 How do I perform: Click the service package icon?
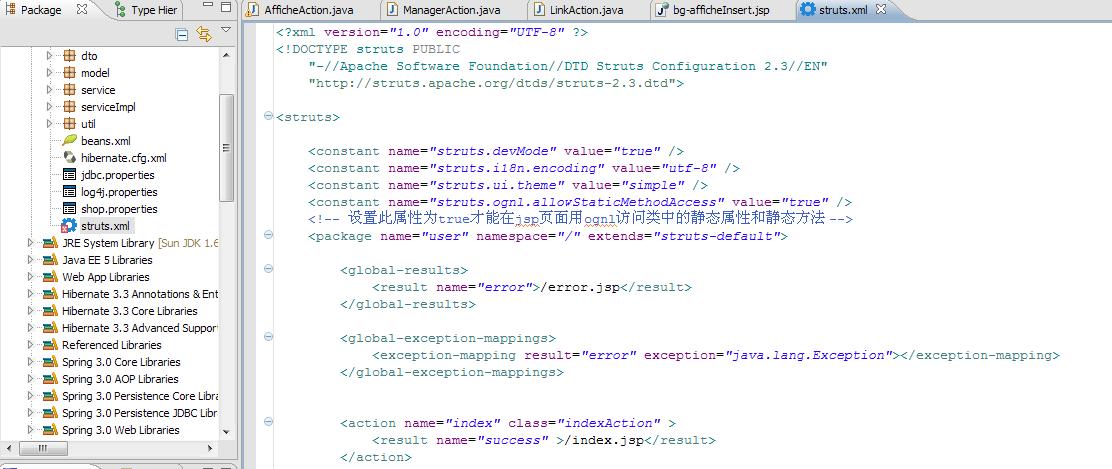[x=69, y=89]
